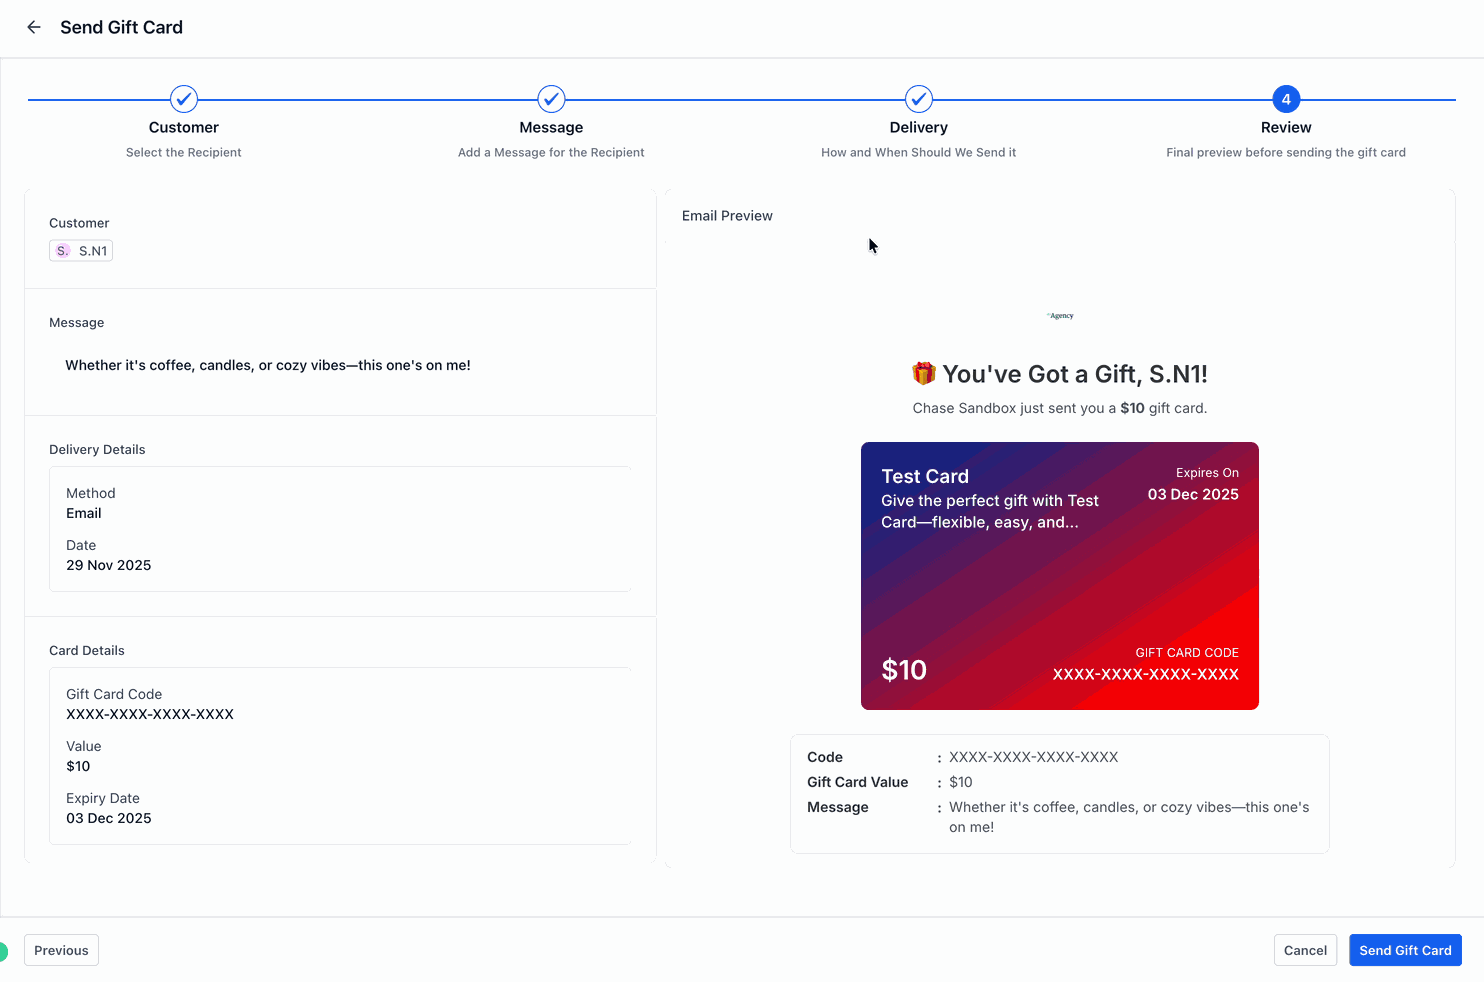
Task: Click the Previous button
Action: pyautogui.click(x=61, y=950)
